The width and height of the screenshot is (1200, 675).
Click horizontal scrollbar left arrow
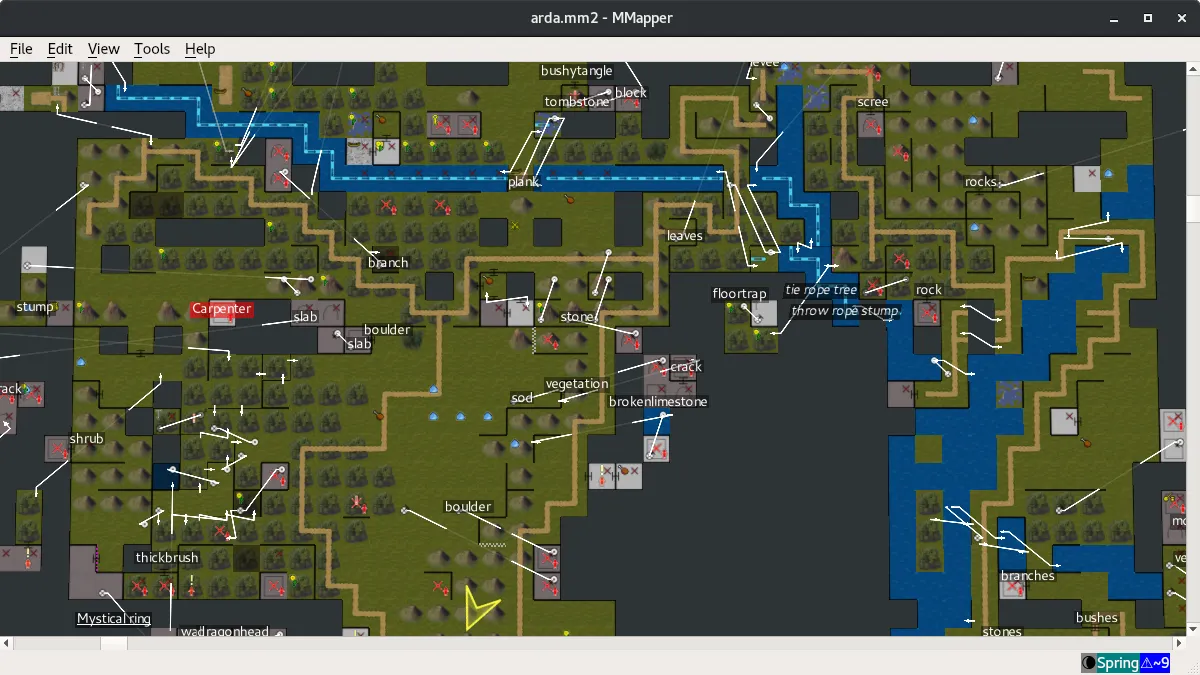[x=6, y=642]
